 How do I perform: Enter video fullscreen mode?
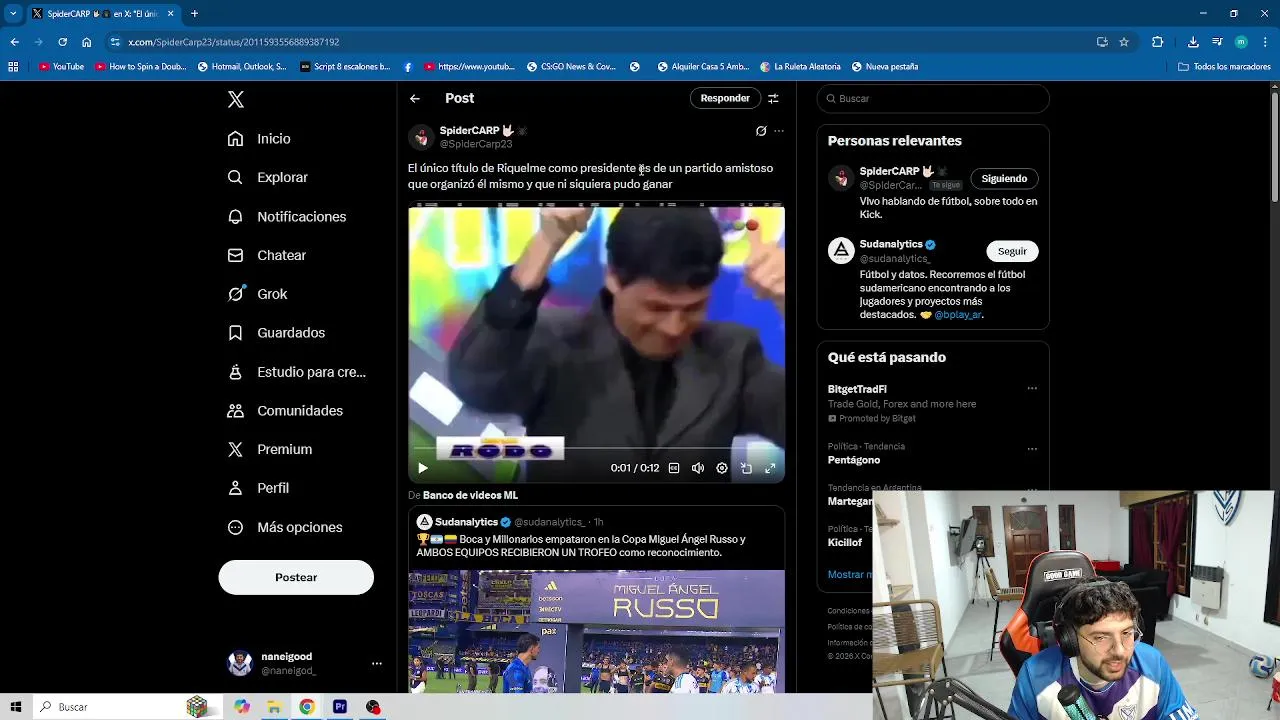[770, 468]
